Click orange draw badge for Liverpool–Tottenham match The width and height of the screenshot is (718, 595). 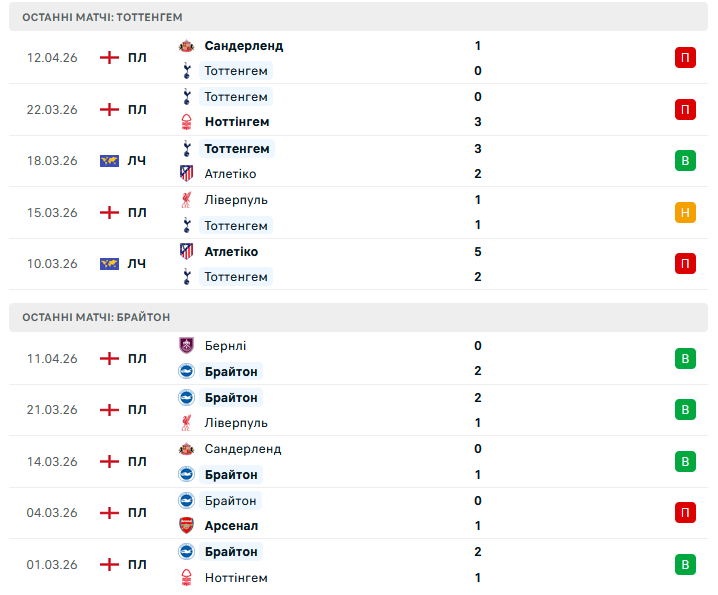point(685,212)
